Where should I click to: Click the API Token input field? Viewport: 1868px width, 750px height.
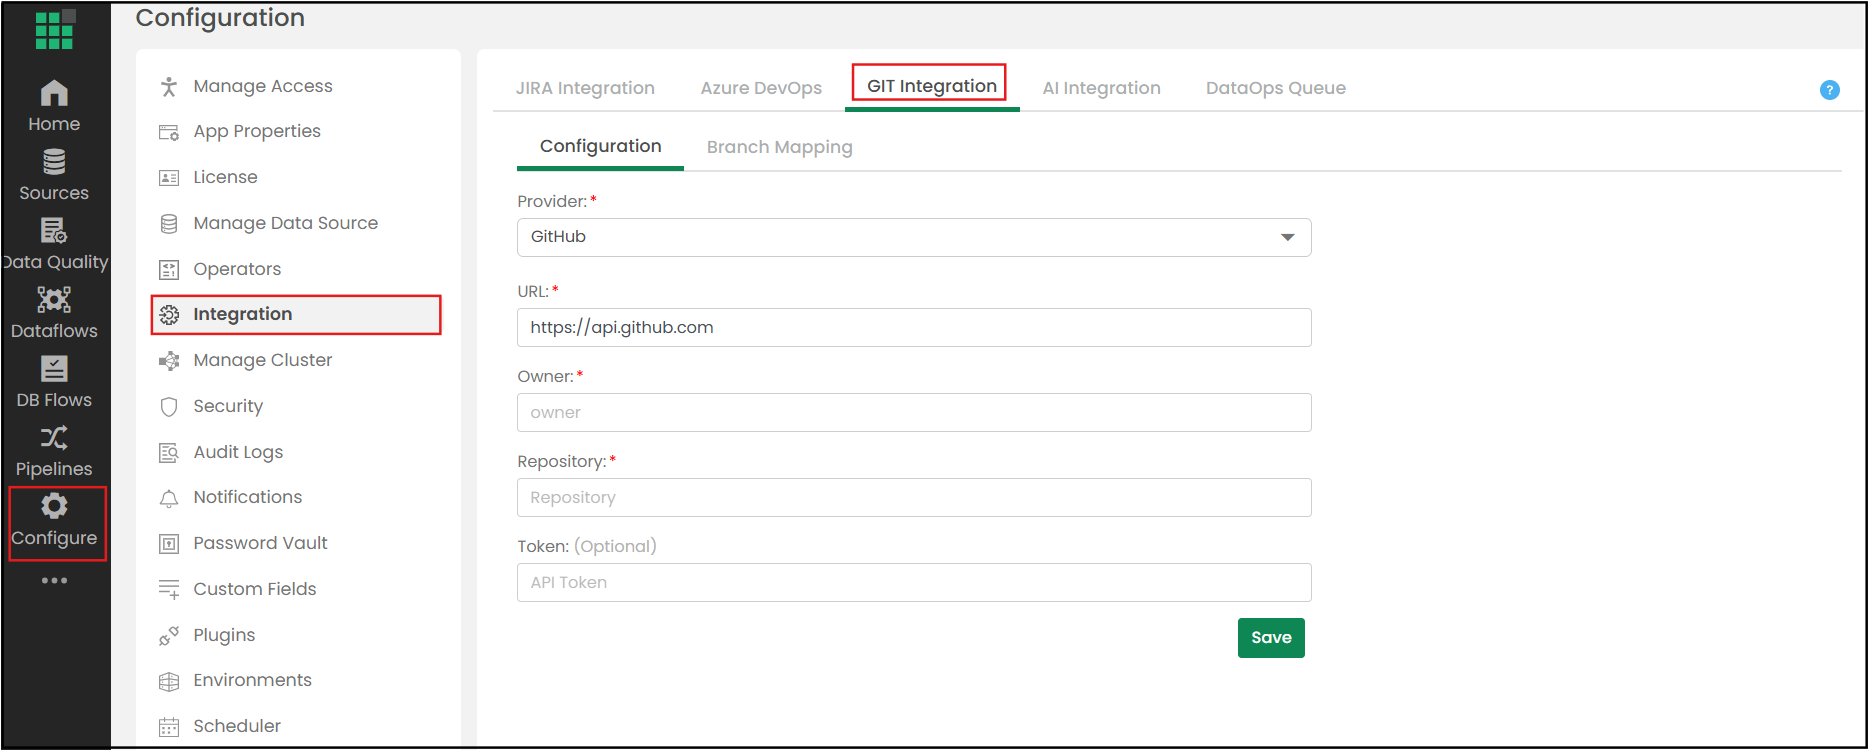[914, 582]
